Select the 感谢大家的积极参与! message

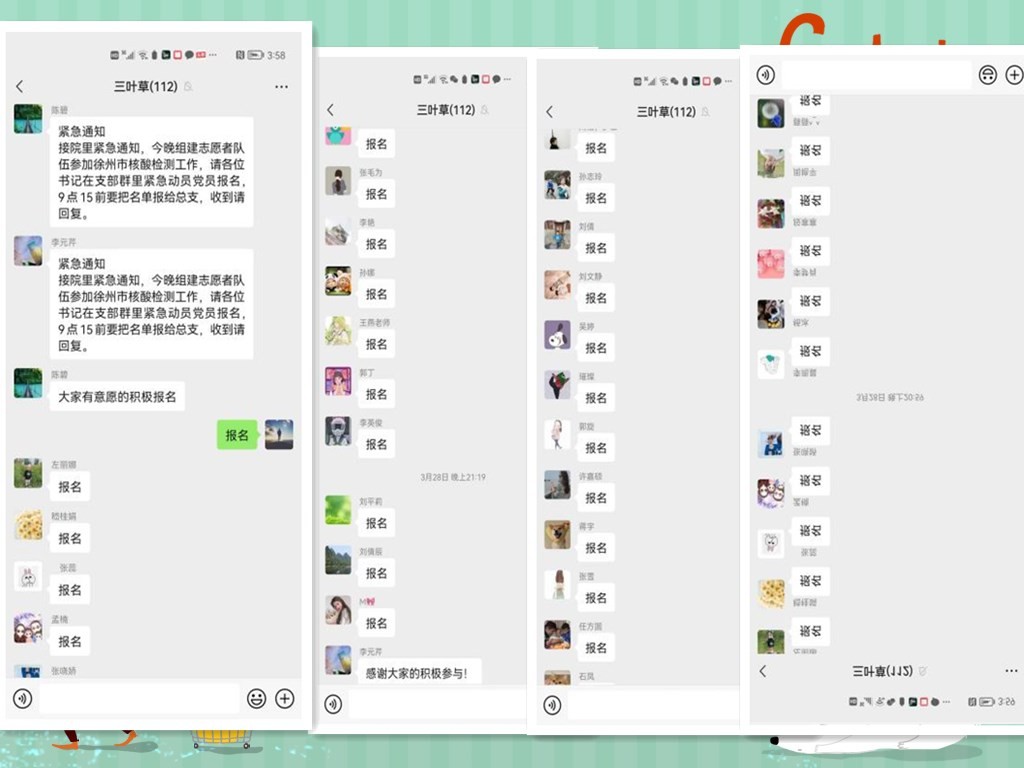coord(420,672)
